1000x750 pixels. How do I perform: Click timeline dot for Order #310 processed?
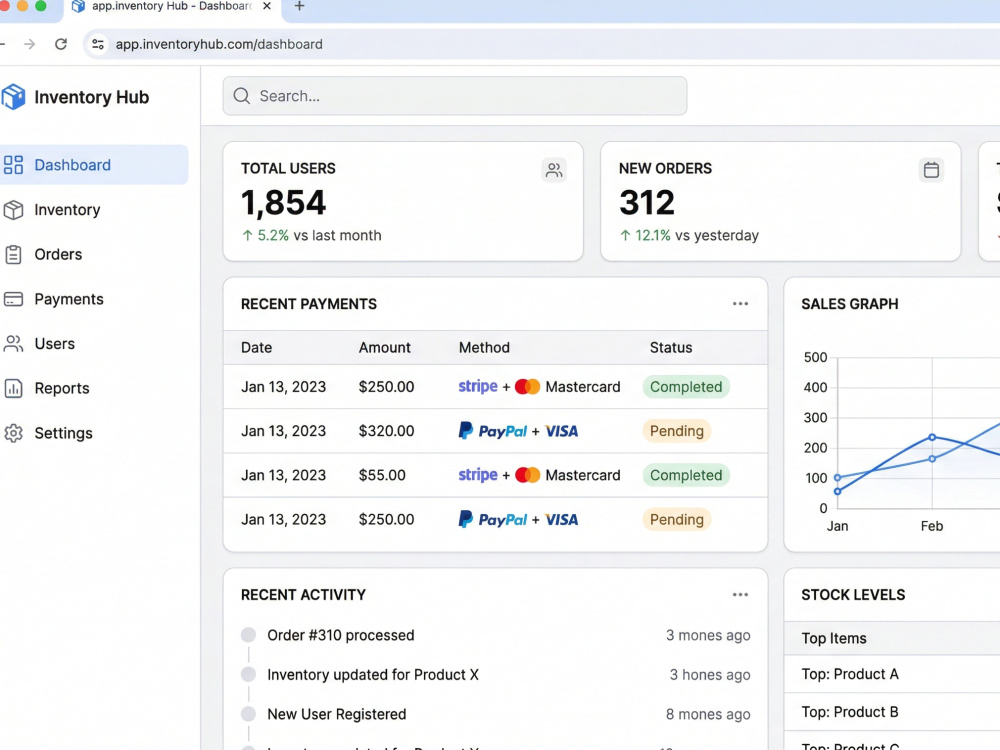(249, 635)
